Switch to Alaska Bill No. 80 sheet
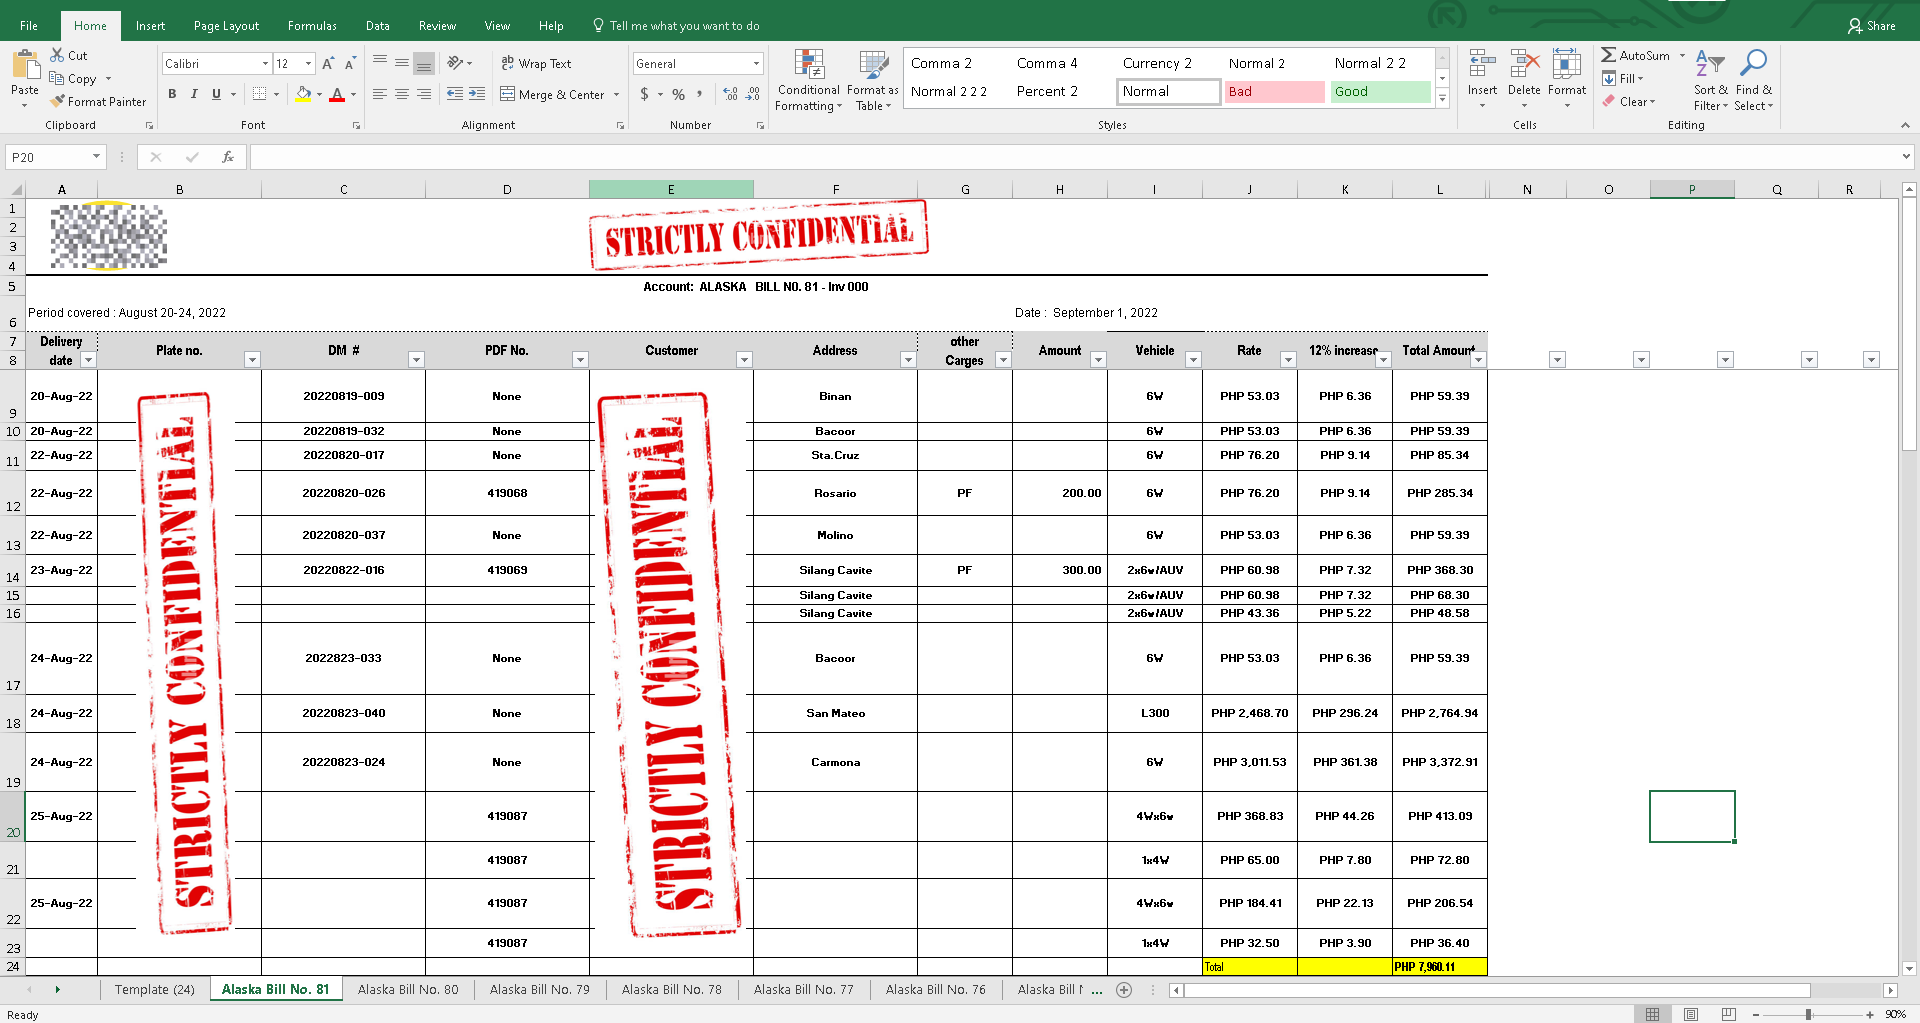The image size is (1920, 1023). point(408,989)
